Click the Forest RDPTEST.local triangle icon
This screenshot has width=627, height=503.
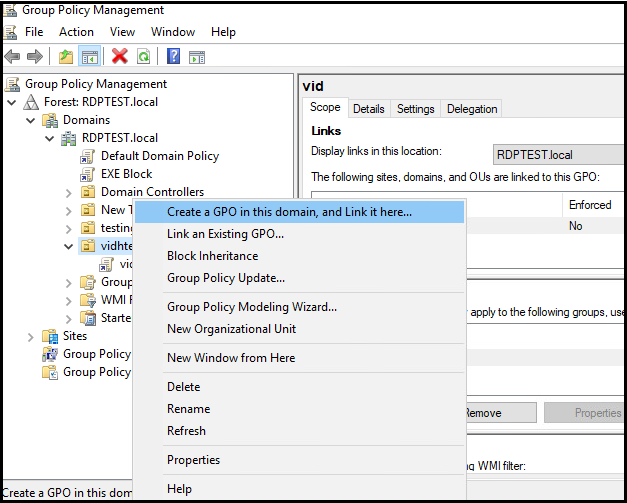click(x=31, y=102)
